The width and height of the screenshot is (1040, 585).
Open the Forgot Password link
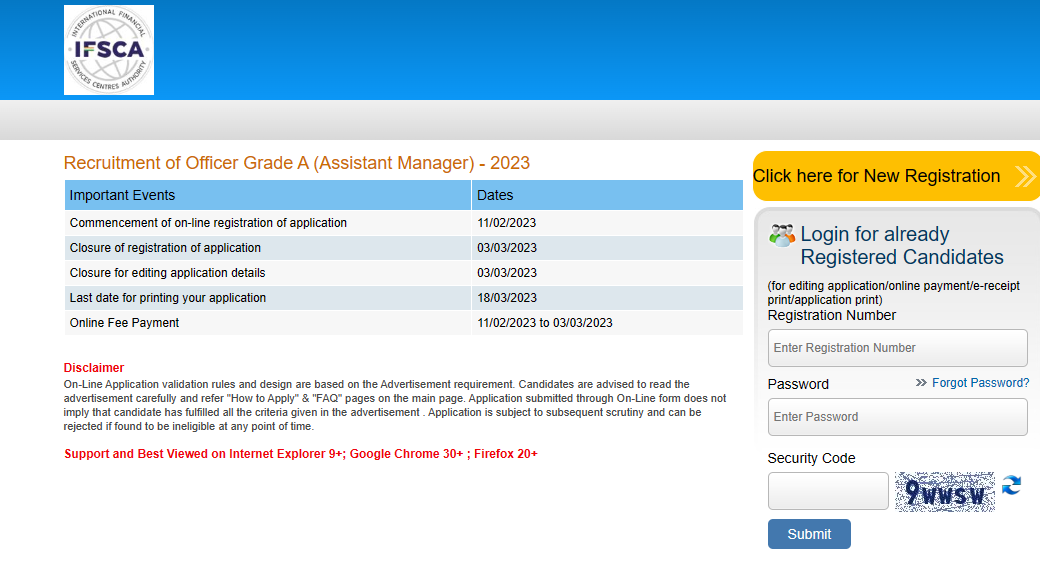click(980, 383)
